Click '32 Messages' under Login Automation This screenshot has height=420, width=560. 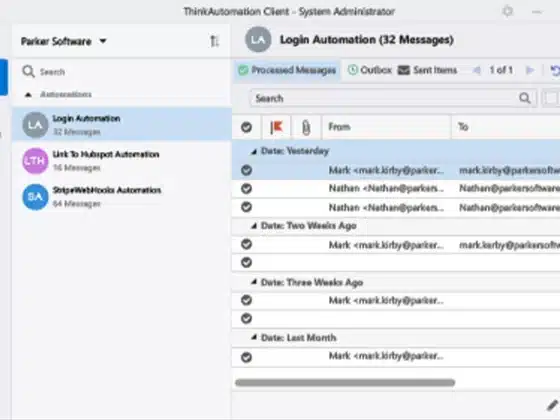click(x=76, y=132)
